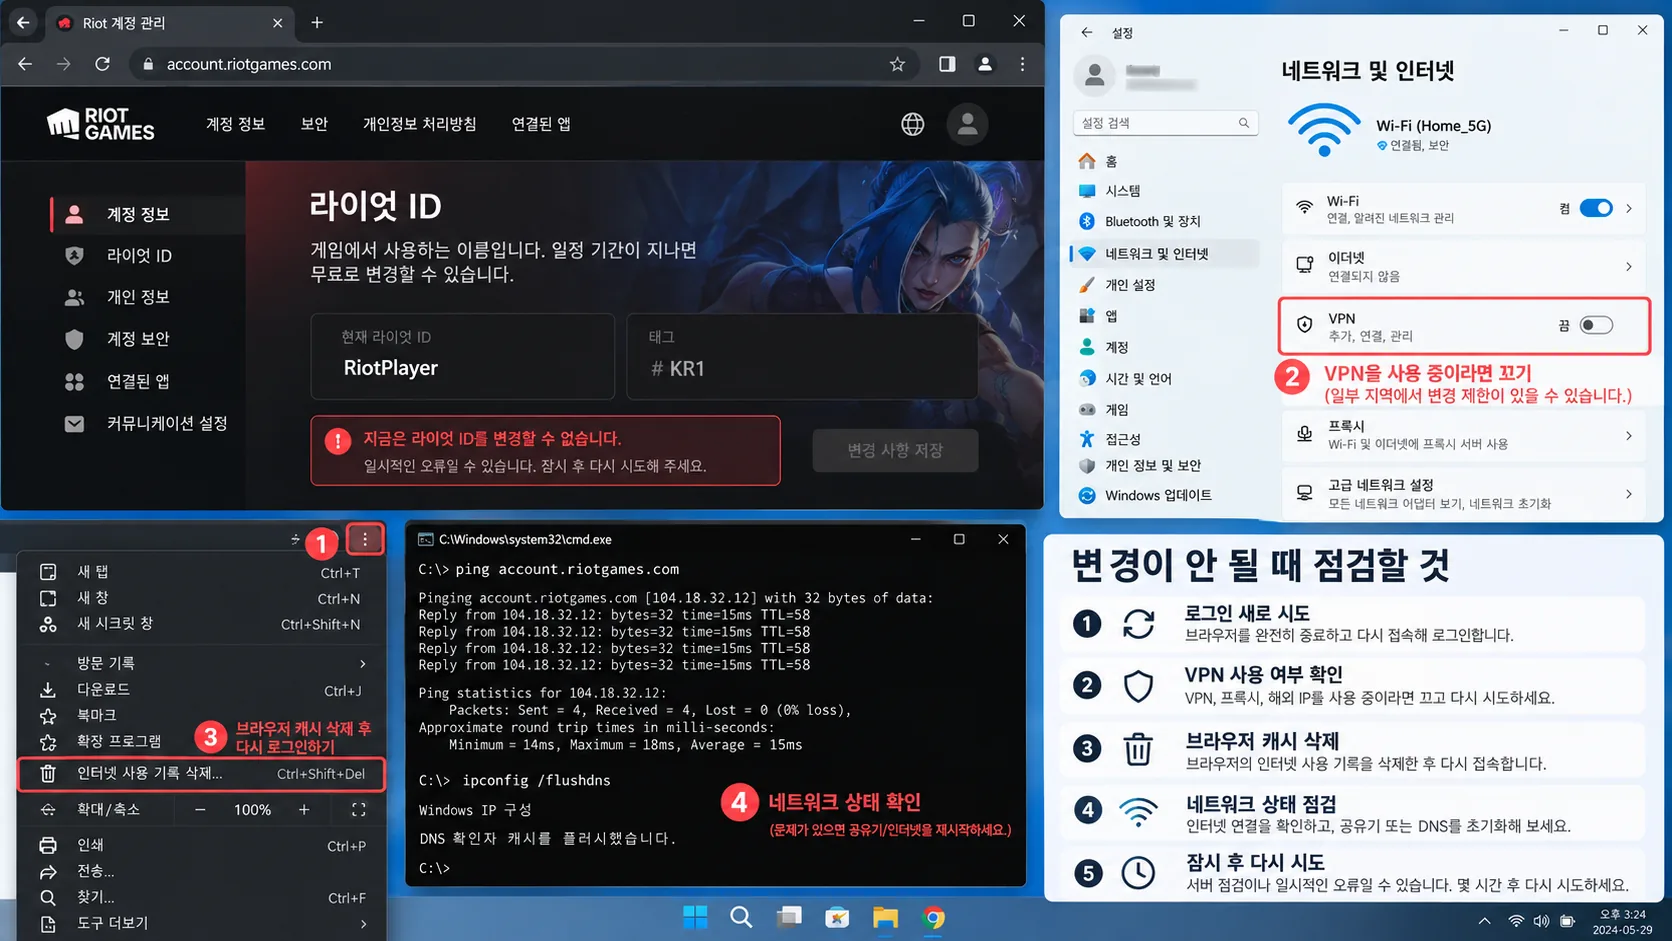Enter fullscreen from Chrome menu zoom row
This screenshot has height=941, width=1672.
coord(359,810)
